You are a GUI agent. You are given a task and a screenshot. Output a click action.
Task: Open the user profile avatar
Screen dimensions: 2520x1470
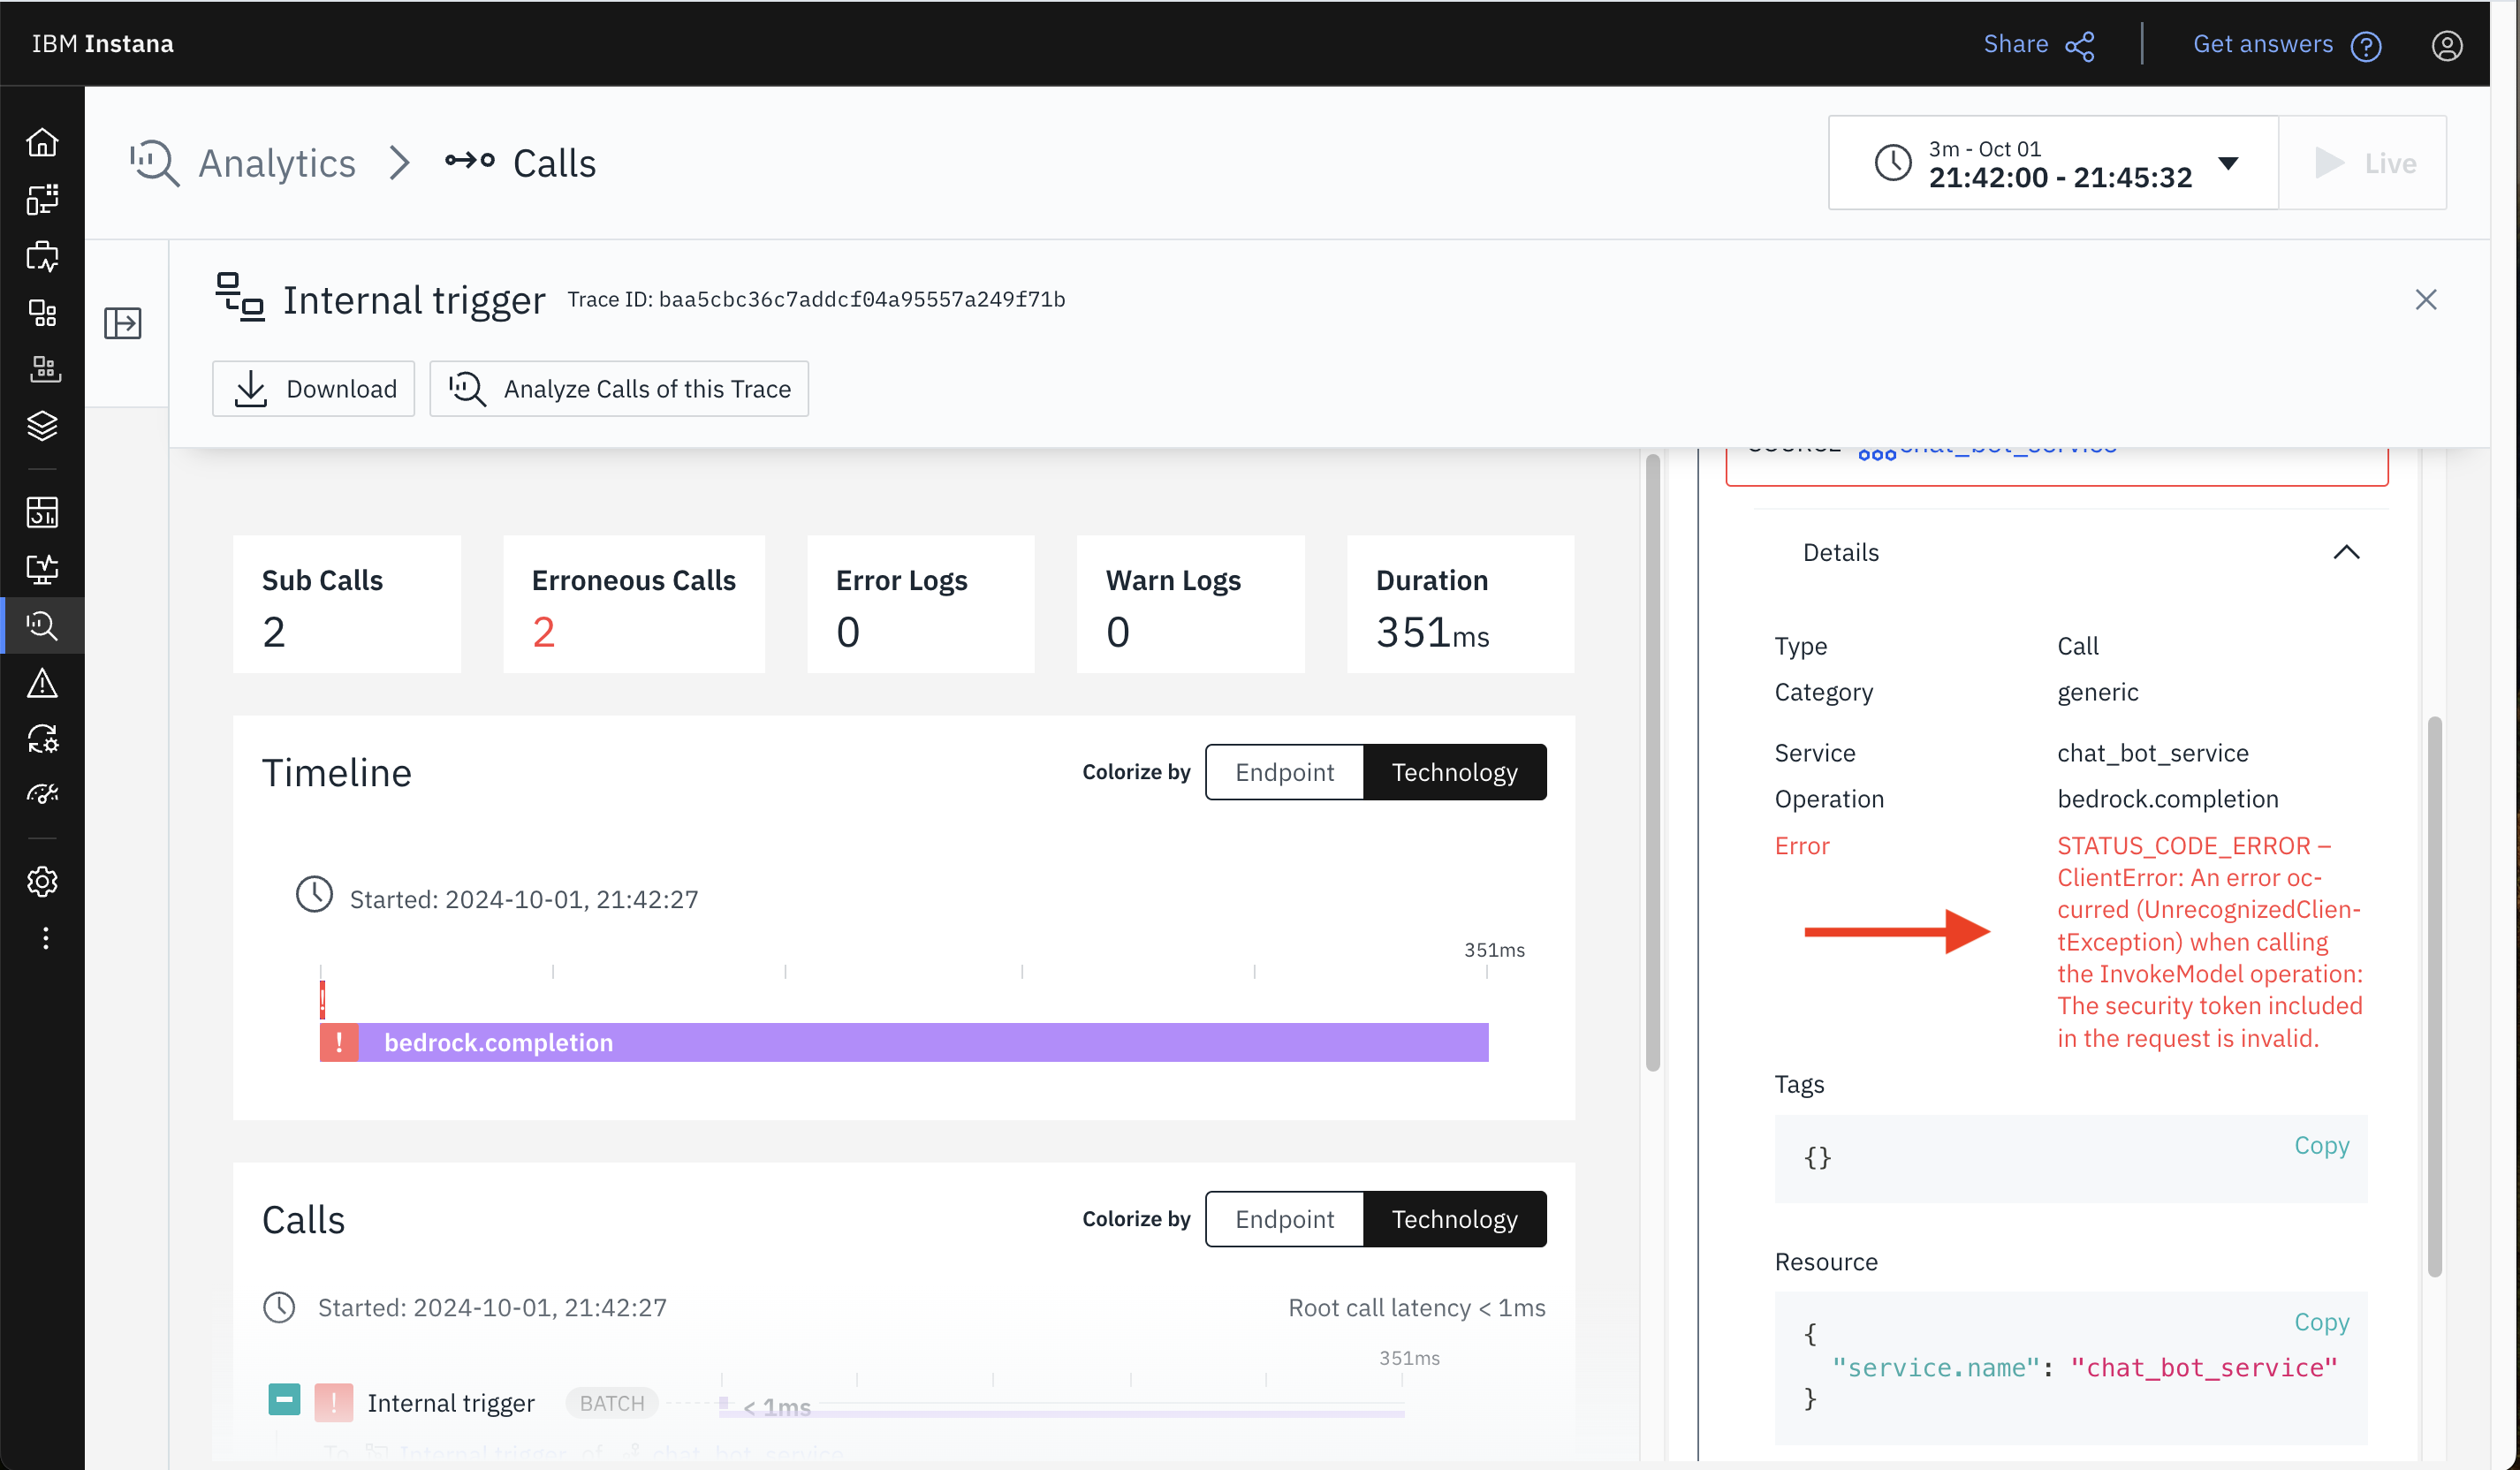point(2447,45)
